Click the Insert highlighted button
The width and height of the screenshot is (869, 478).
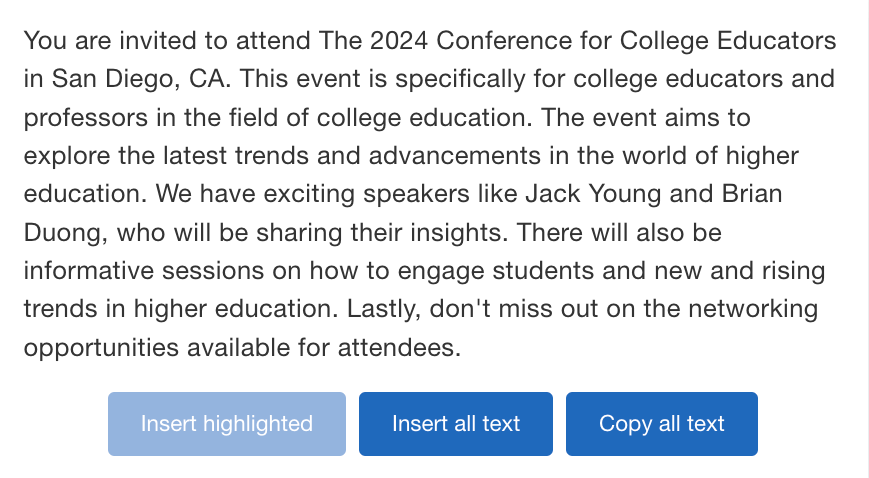227,424
